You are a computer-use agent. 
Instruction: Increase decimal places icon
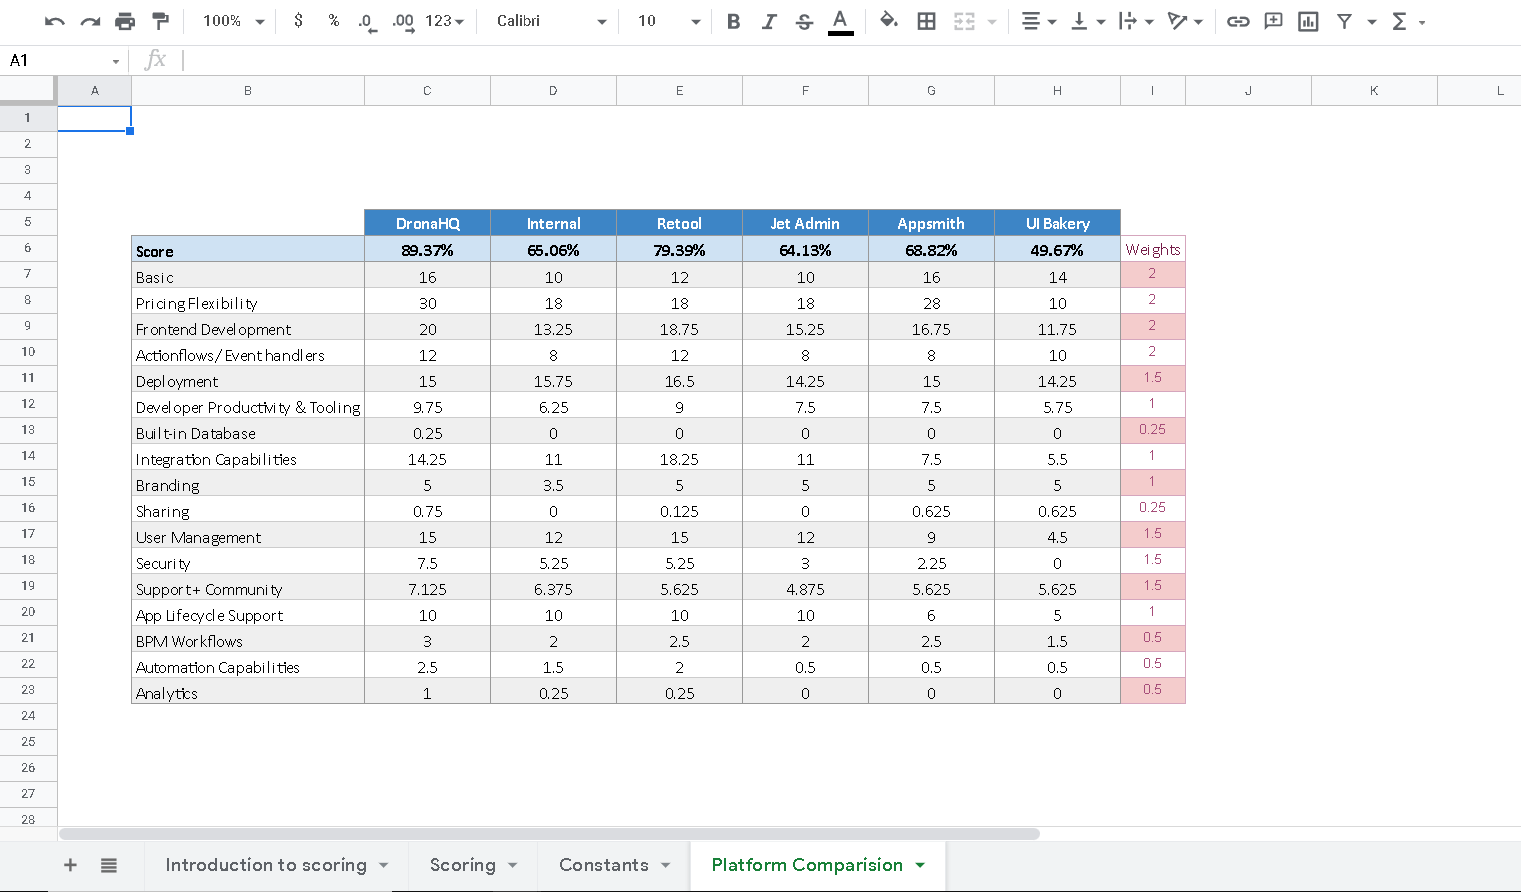point(403,21)
